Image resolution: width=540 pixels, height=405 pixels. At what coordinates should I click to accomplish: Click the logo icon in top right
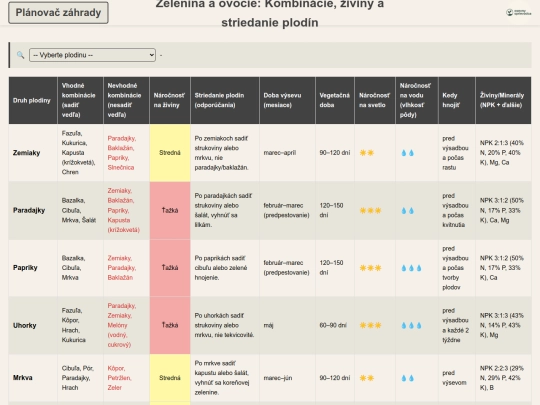[x=518, y=12]
